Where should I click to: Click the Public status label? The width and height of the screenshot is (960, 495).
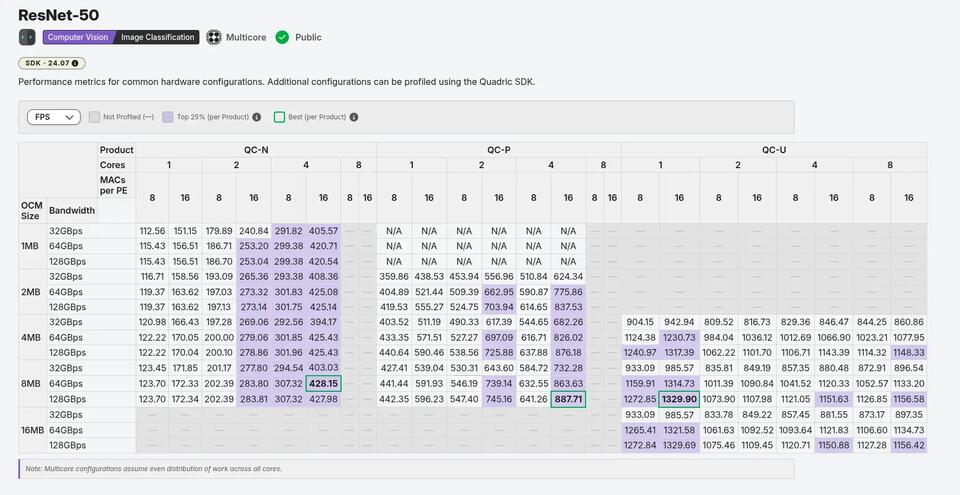coord(308,37)
